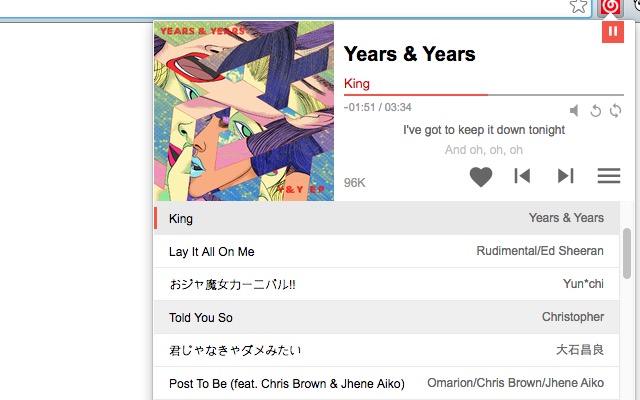The width and height of the screenshot is (640, 400).
Task: Toggle the loop playlist arrows icon
Action: pyautogui.click(x=615, y=110)
